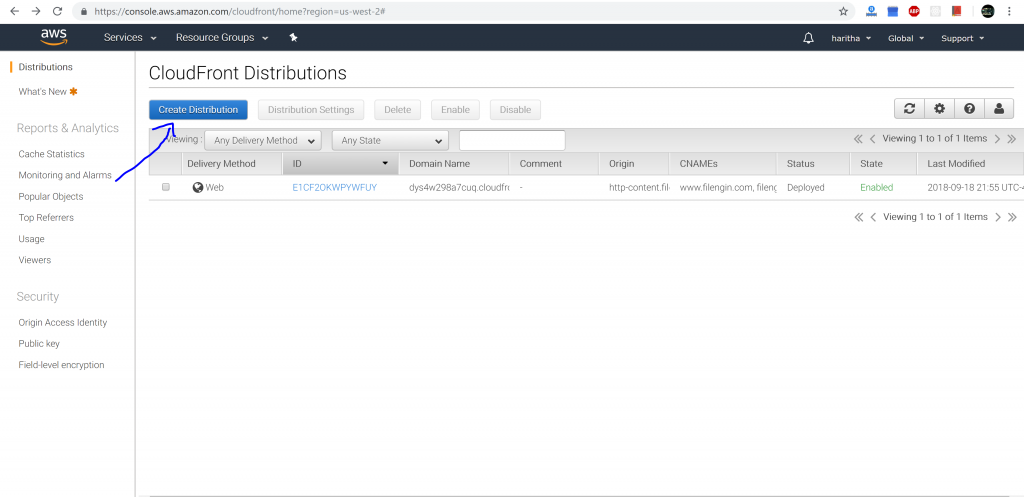Open Cache Statistics report
1024x497 pixels.
pos(52,154)
